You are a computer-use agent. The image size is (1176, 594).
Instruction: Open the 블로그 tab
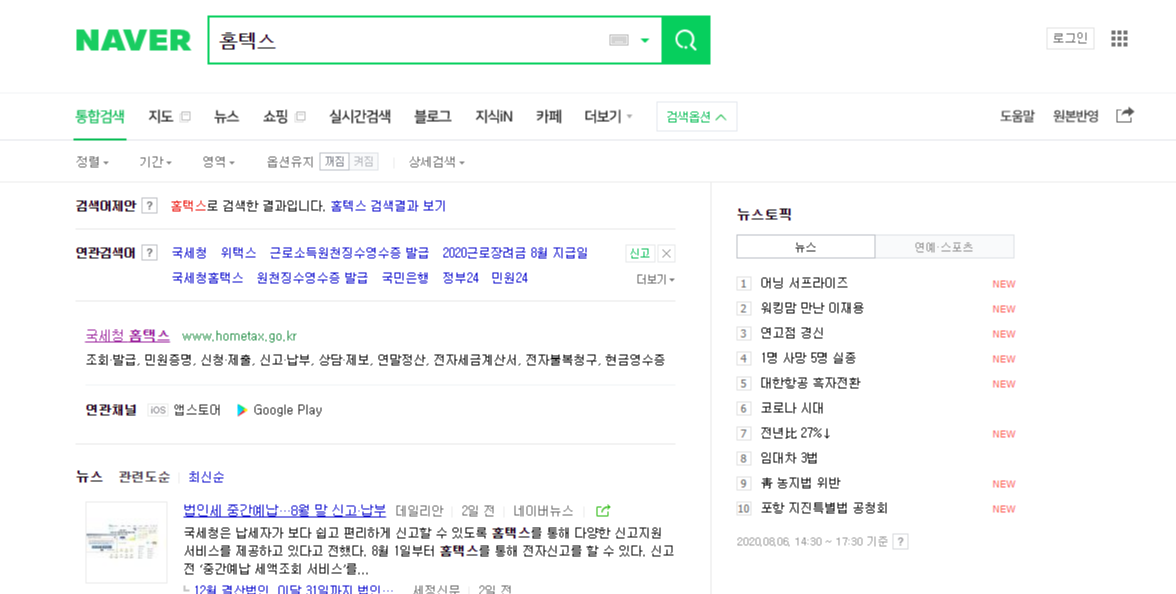pyautogui.click(x=433, y=117)
